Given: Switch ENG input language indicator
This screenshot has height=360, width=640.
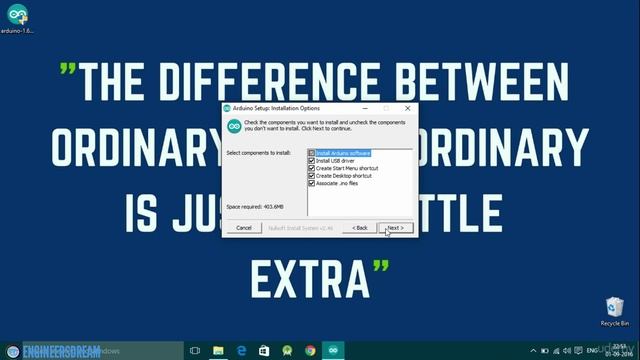Looking at the screenshot, I should (592, 351).
